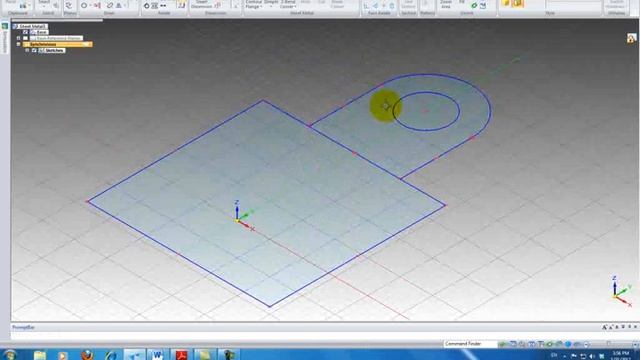Open Adobe Reader from taskbar
Screen dimensions: 640x360
click(181, 355)
